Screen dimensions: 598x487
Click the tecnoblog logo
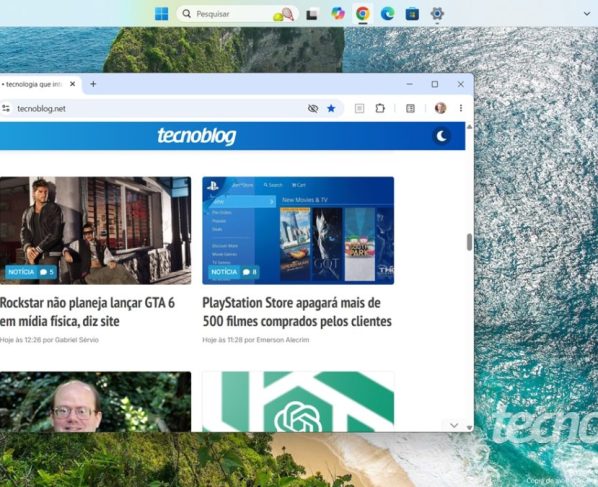coord(197,136)
